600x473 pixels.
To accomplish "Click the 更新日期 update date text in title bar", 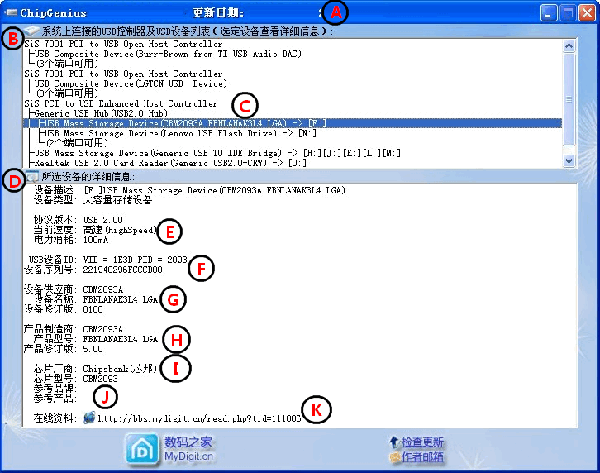I will tap(218, 13).
